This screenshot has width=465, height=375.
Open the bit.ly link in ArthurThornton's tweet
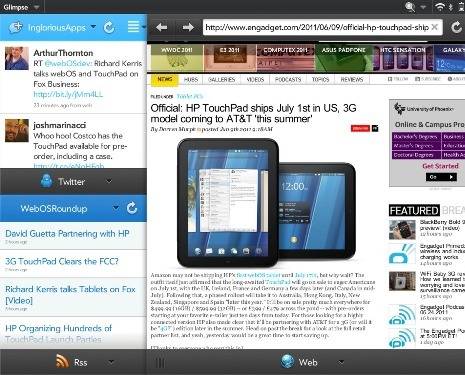point(68,94)
